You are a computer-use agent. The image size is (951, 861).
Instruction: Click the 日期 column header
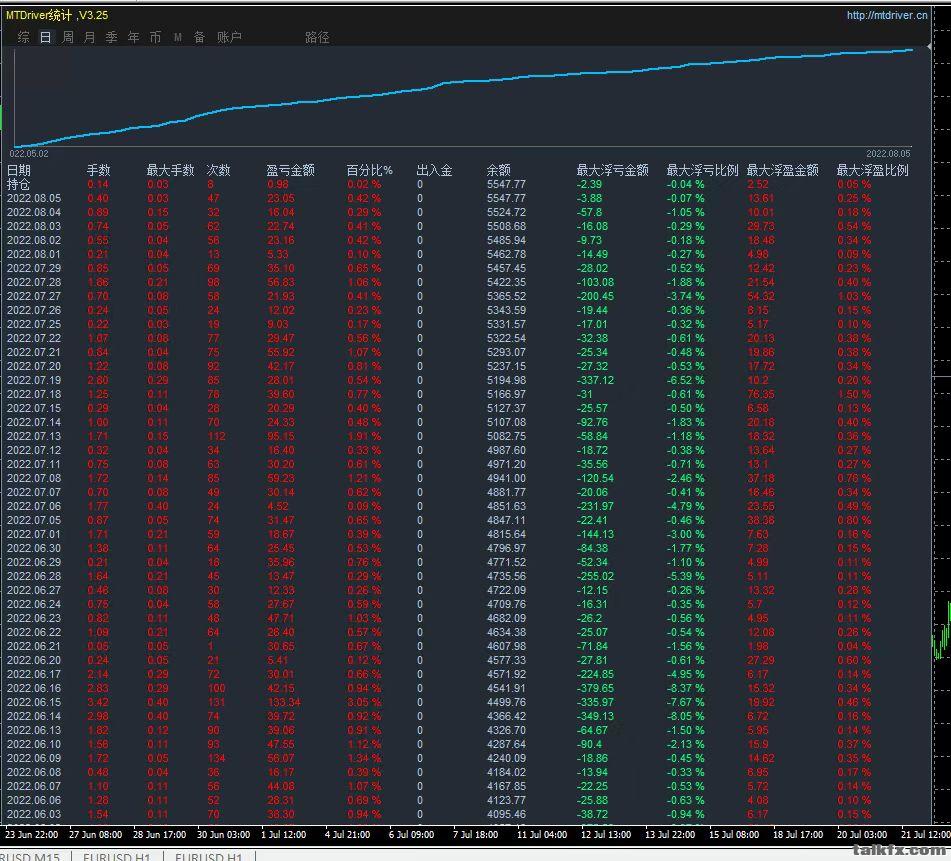pyautogui.click(x=19, y=170)
